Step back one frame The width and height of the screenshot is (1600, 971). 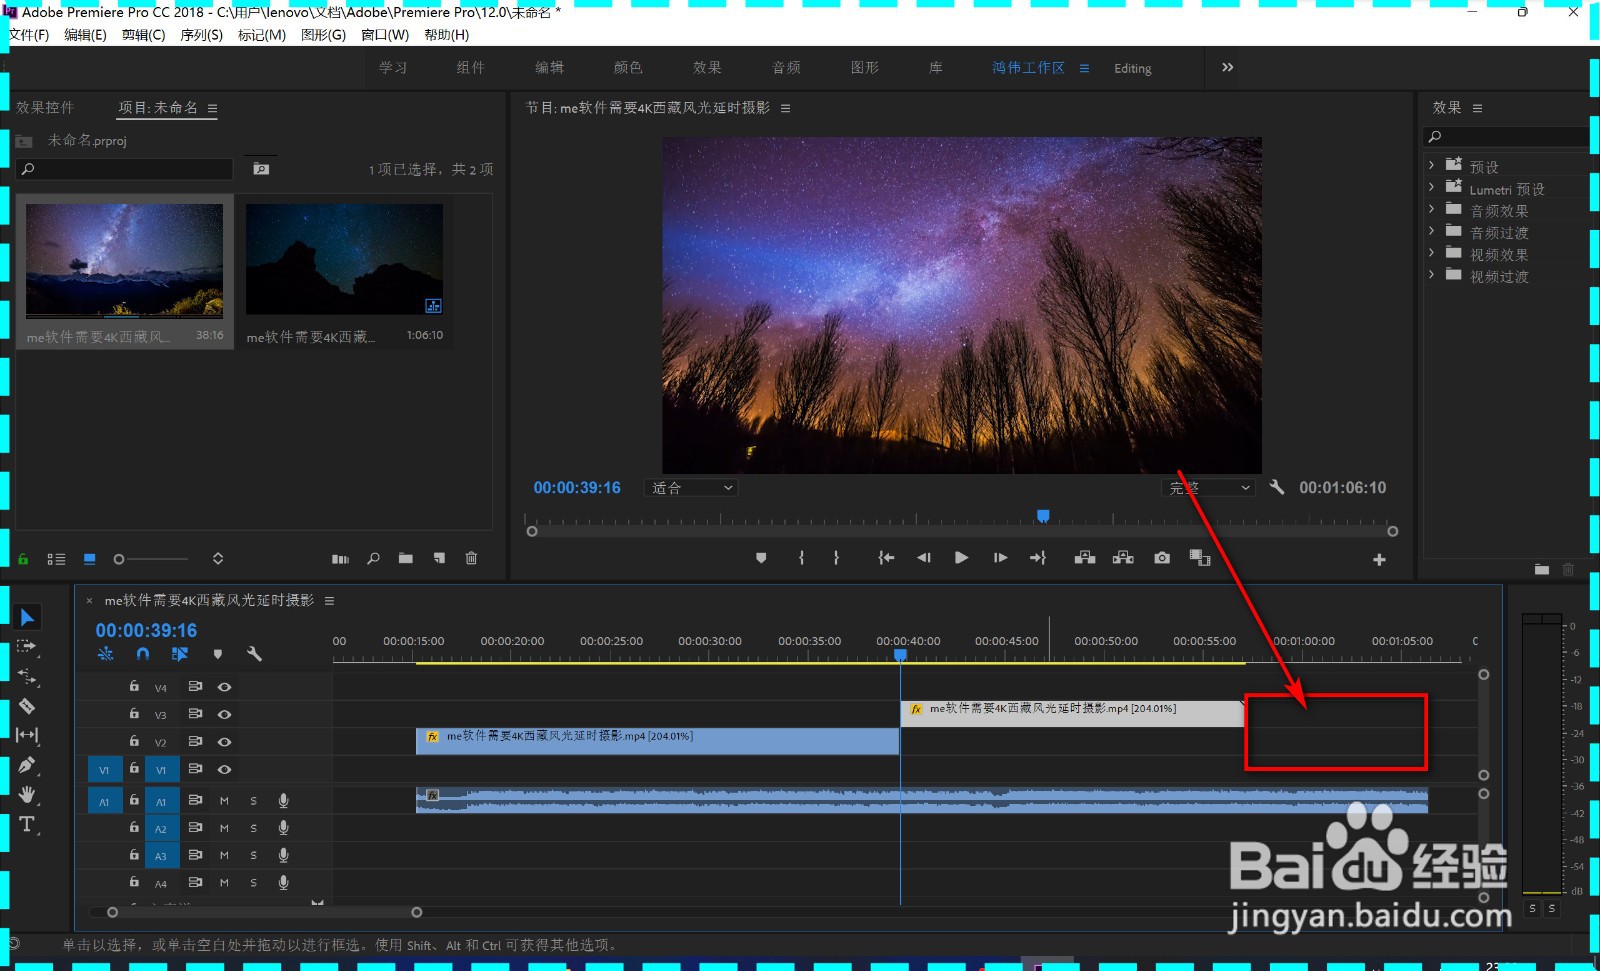[x=924, y=558]
